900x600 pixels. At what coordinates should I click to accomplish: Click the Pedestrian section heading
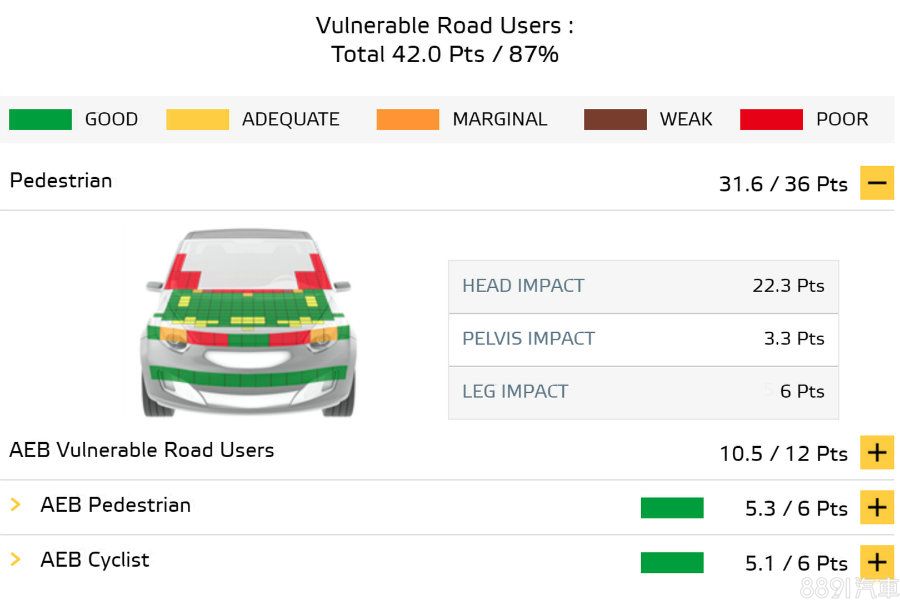61,181
